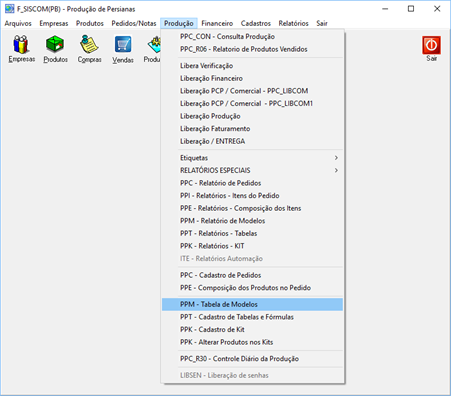Open the Empresas menu

(54, 23)
